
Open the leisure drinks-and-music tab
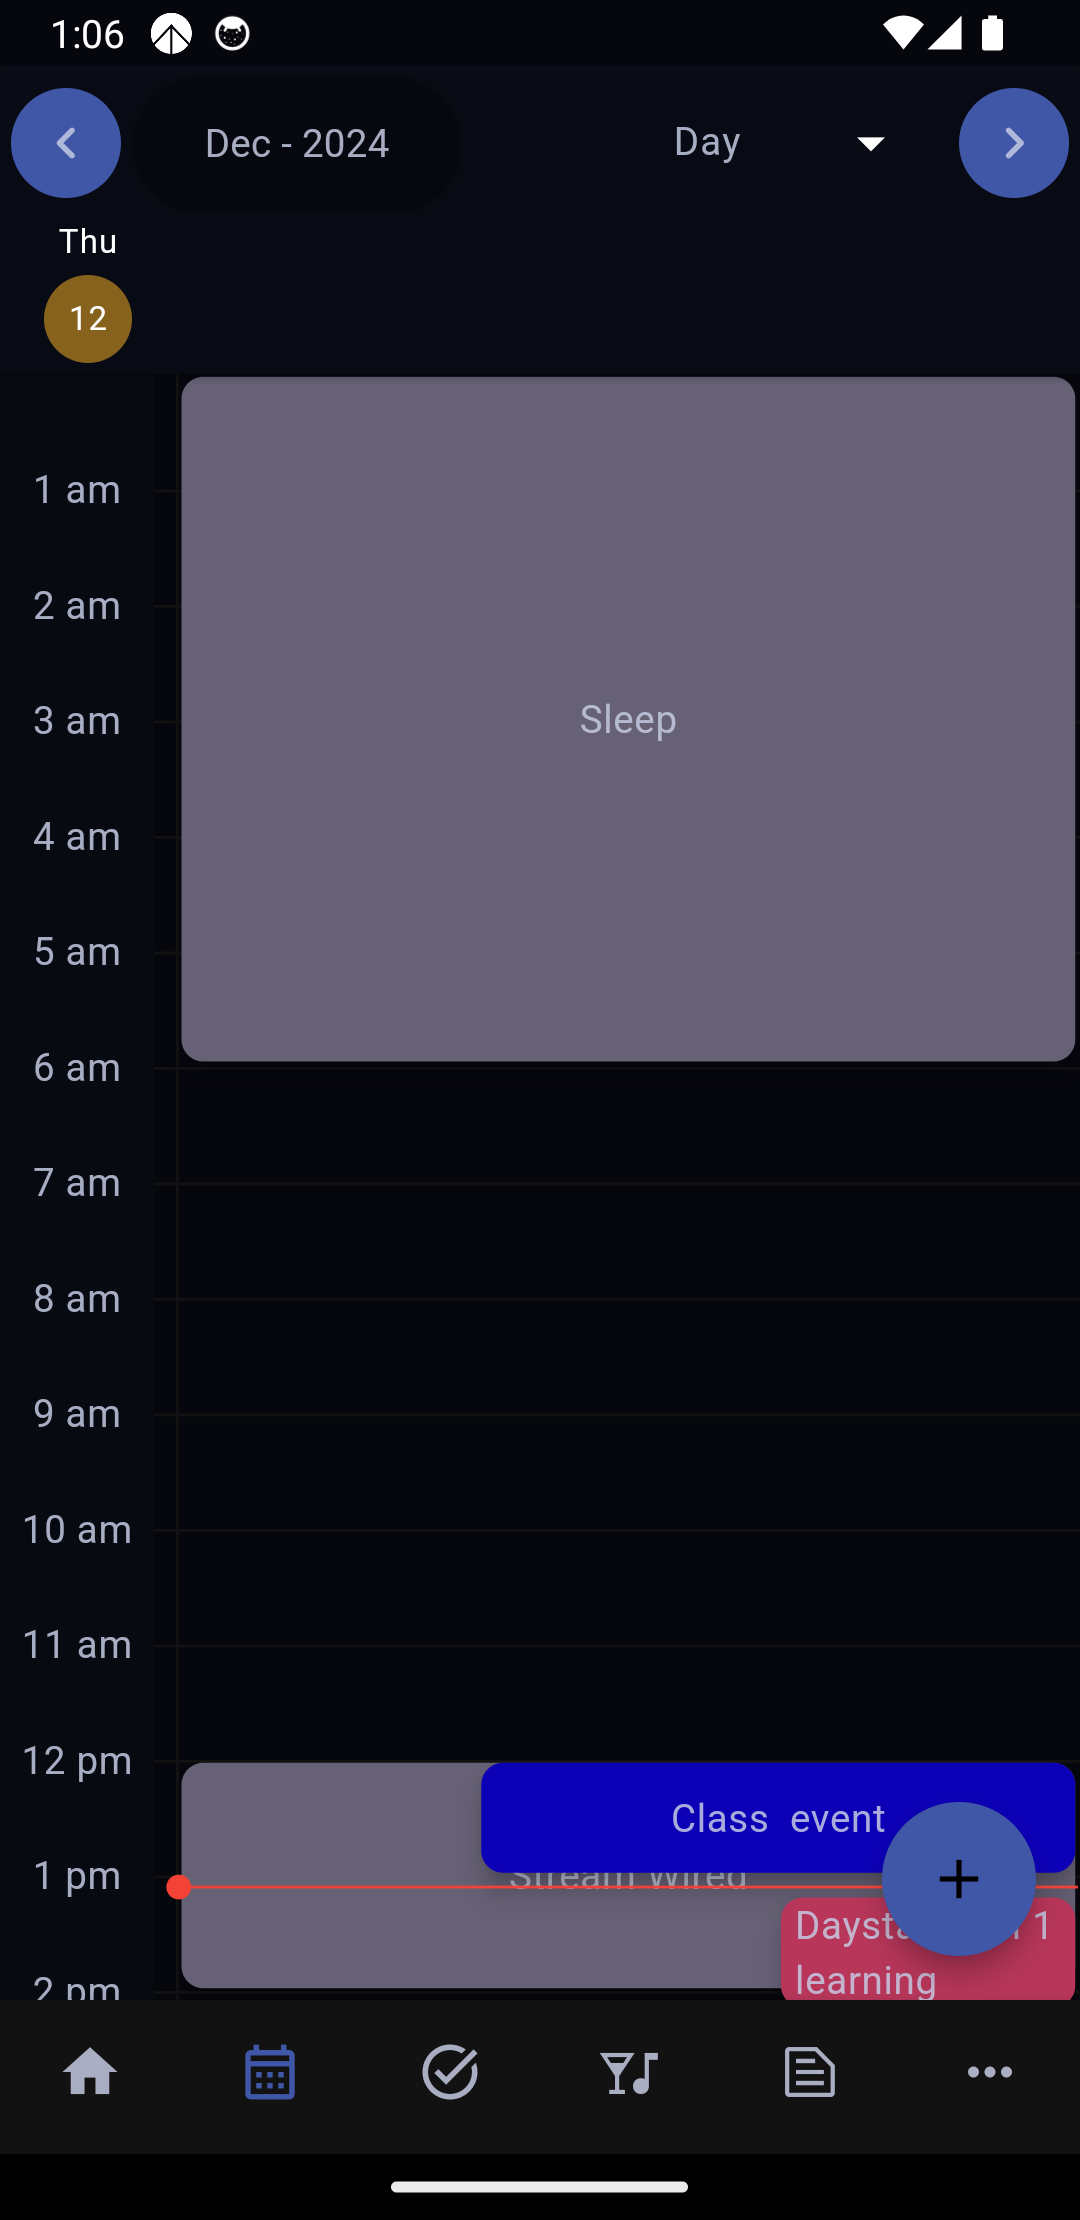[x=630, y=2072]
